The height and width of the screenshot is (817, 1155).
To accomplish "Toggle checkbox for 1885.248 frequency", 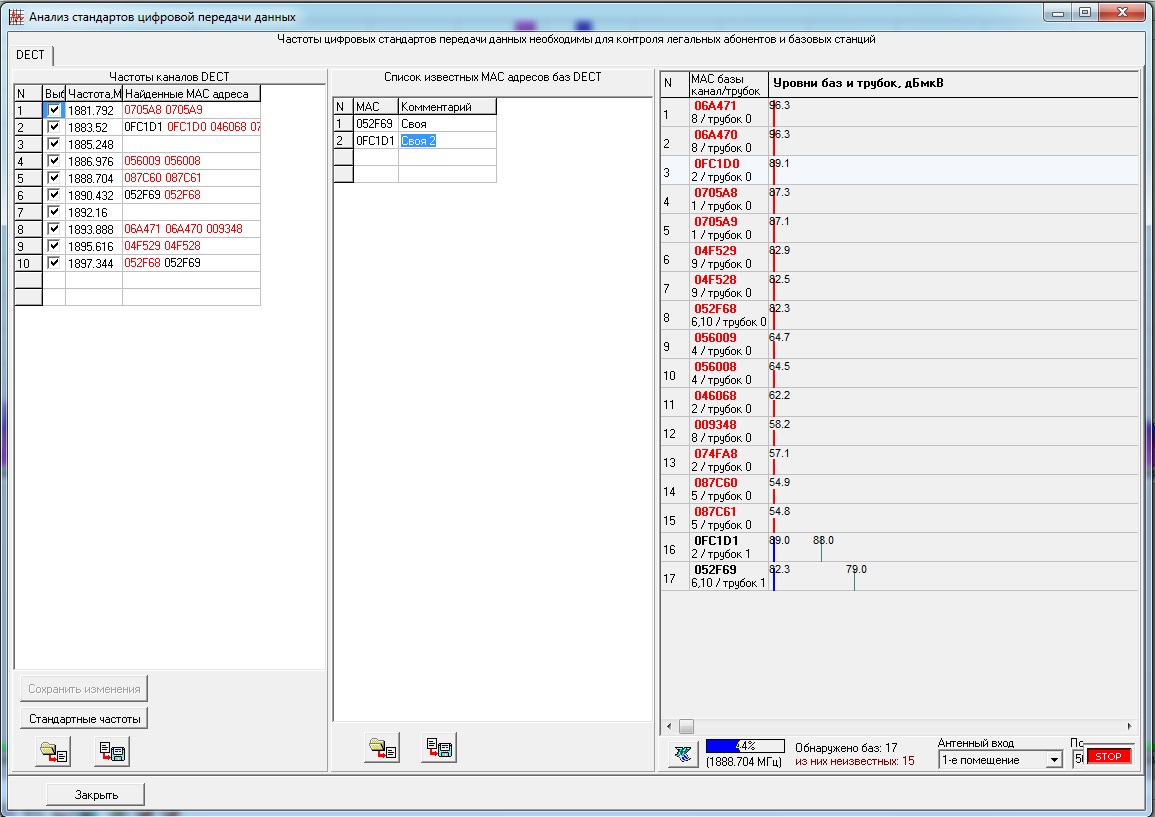I will pos(54,144).
